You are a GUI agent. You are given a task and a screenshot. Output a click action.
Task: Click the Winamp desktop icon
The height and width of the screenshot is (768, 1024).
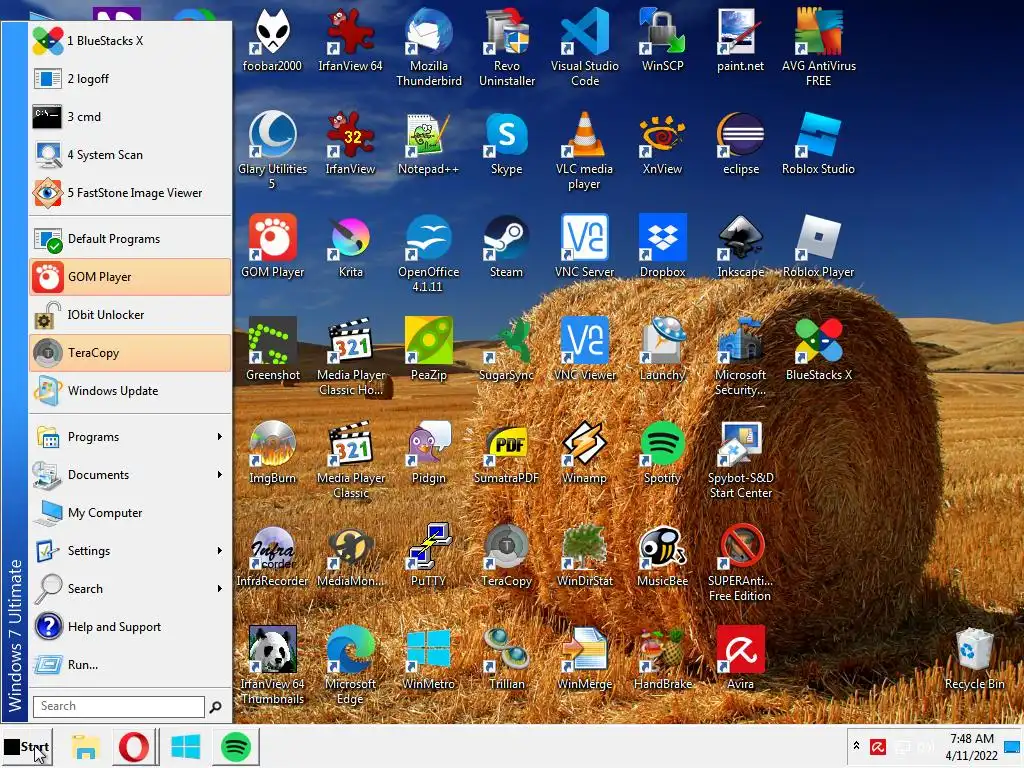coord(584,453)
